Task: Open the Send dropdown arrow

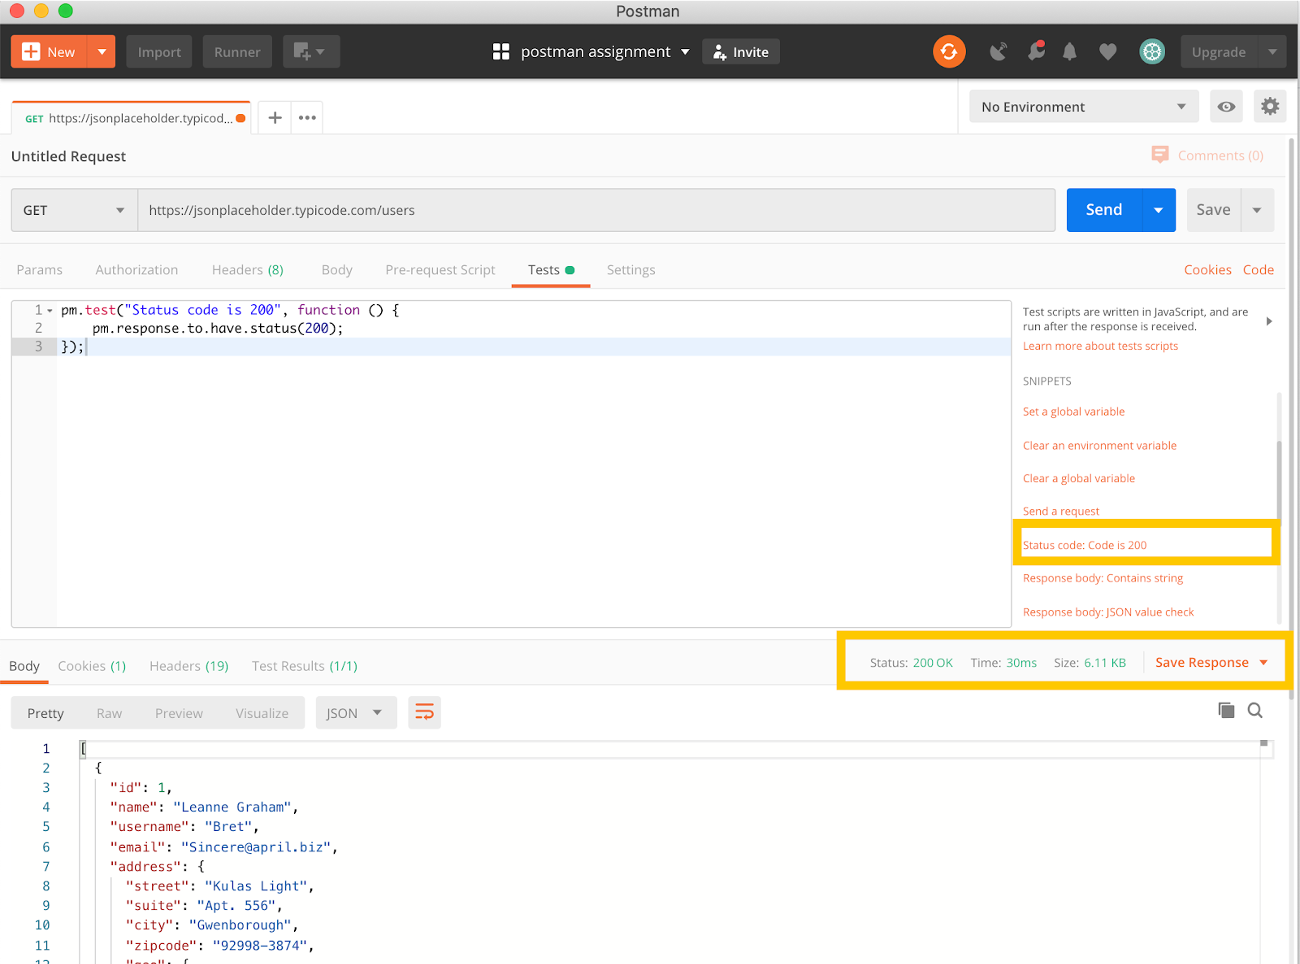Action: tap(1159, 210)
